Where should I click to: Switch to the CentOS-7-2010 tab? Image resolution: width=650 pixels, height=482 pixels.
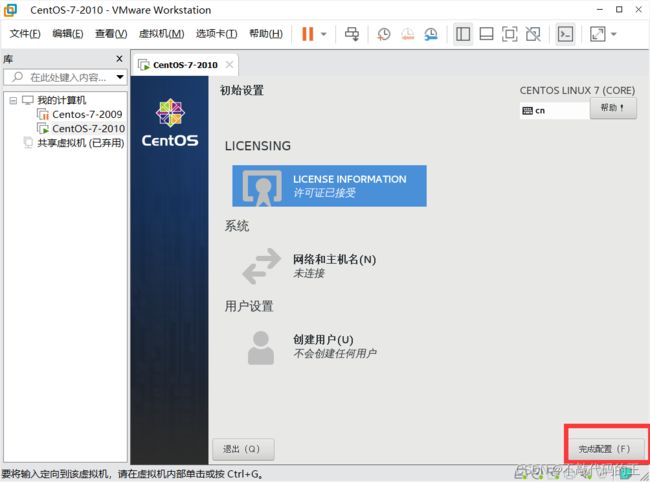(x=185, y=65)
